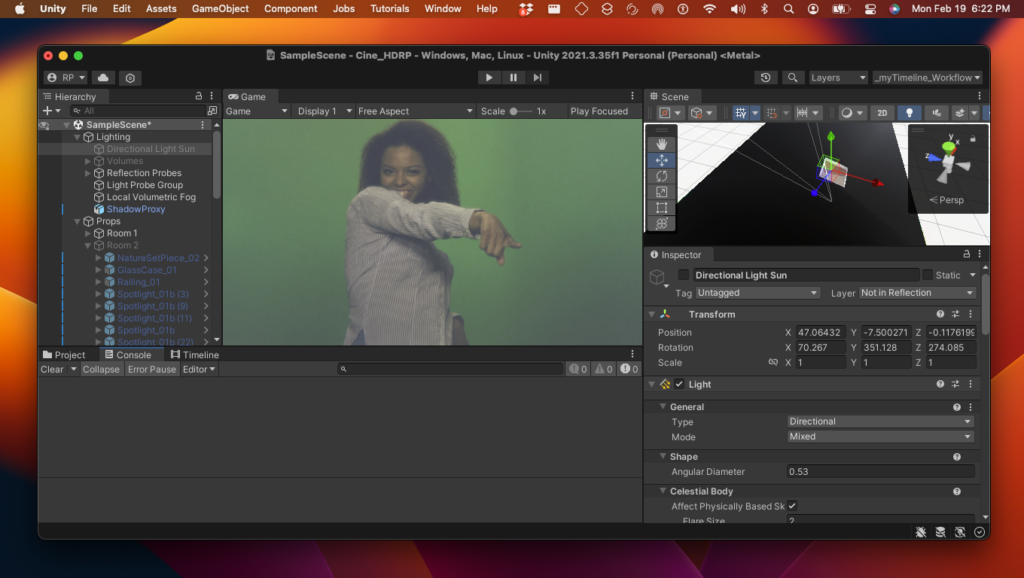Select the Rect transform tool

point(662,208)
